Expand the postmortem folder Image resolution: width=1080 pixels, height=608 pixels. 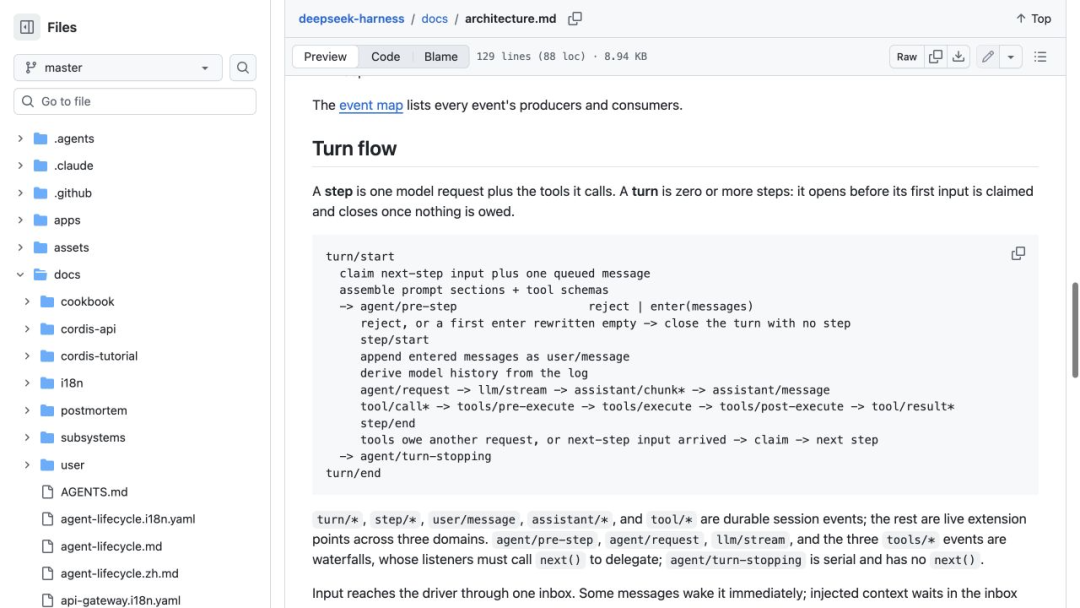(x=27, y=410)
